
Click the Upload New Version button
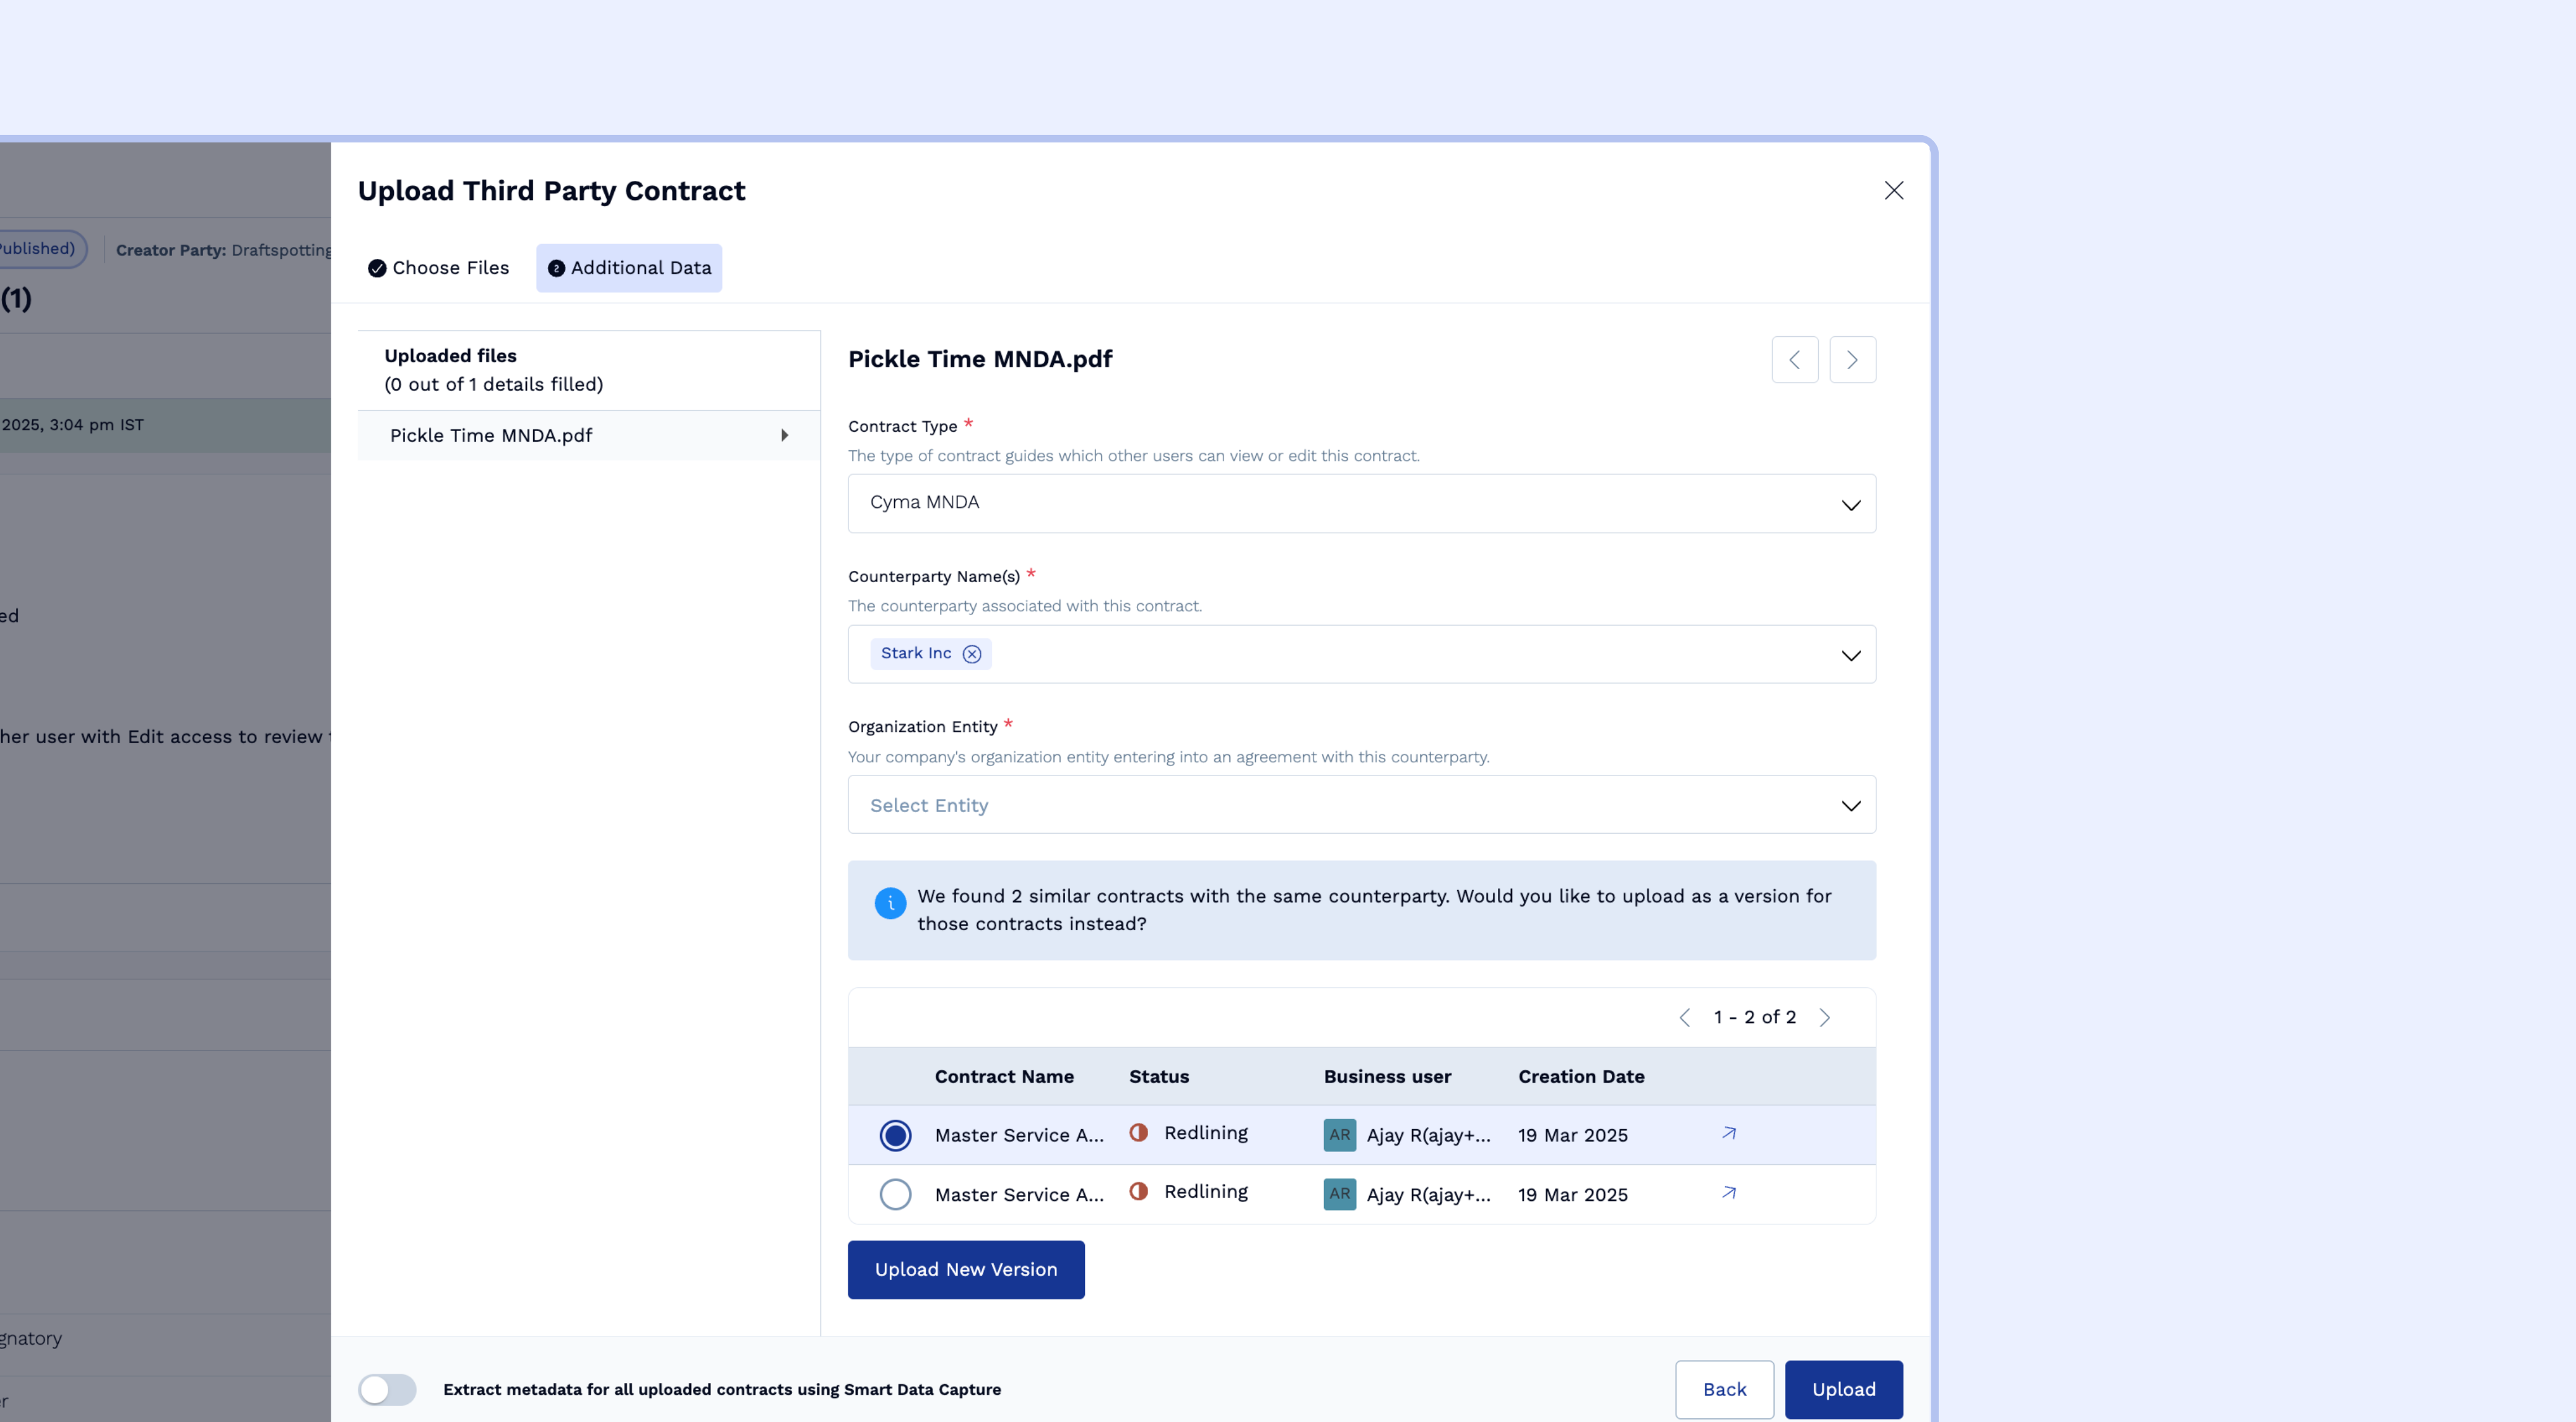point(965,1269)
